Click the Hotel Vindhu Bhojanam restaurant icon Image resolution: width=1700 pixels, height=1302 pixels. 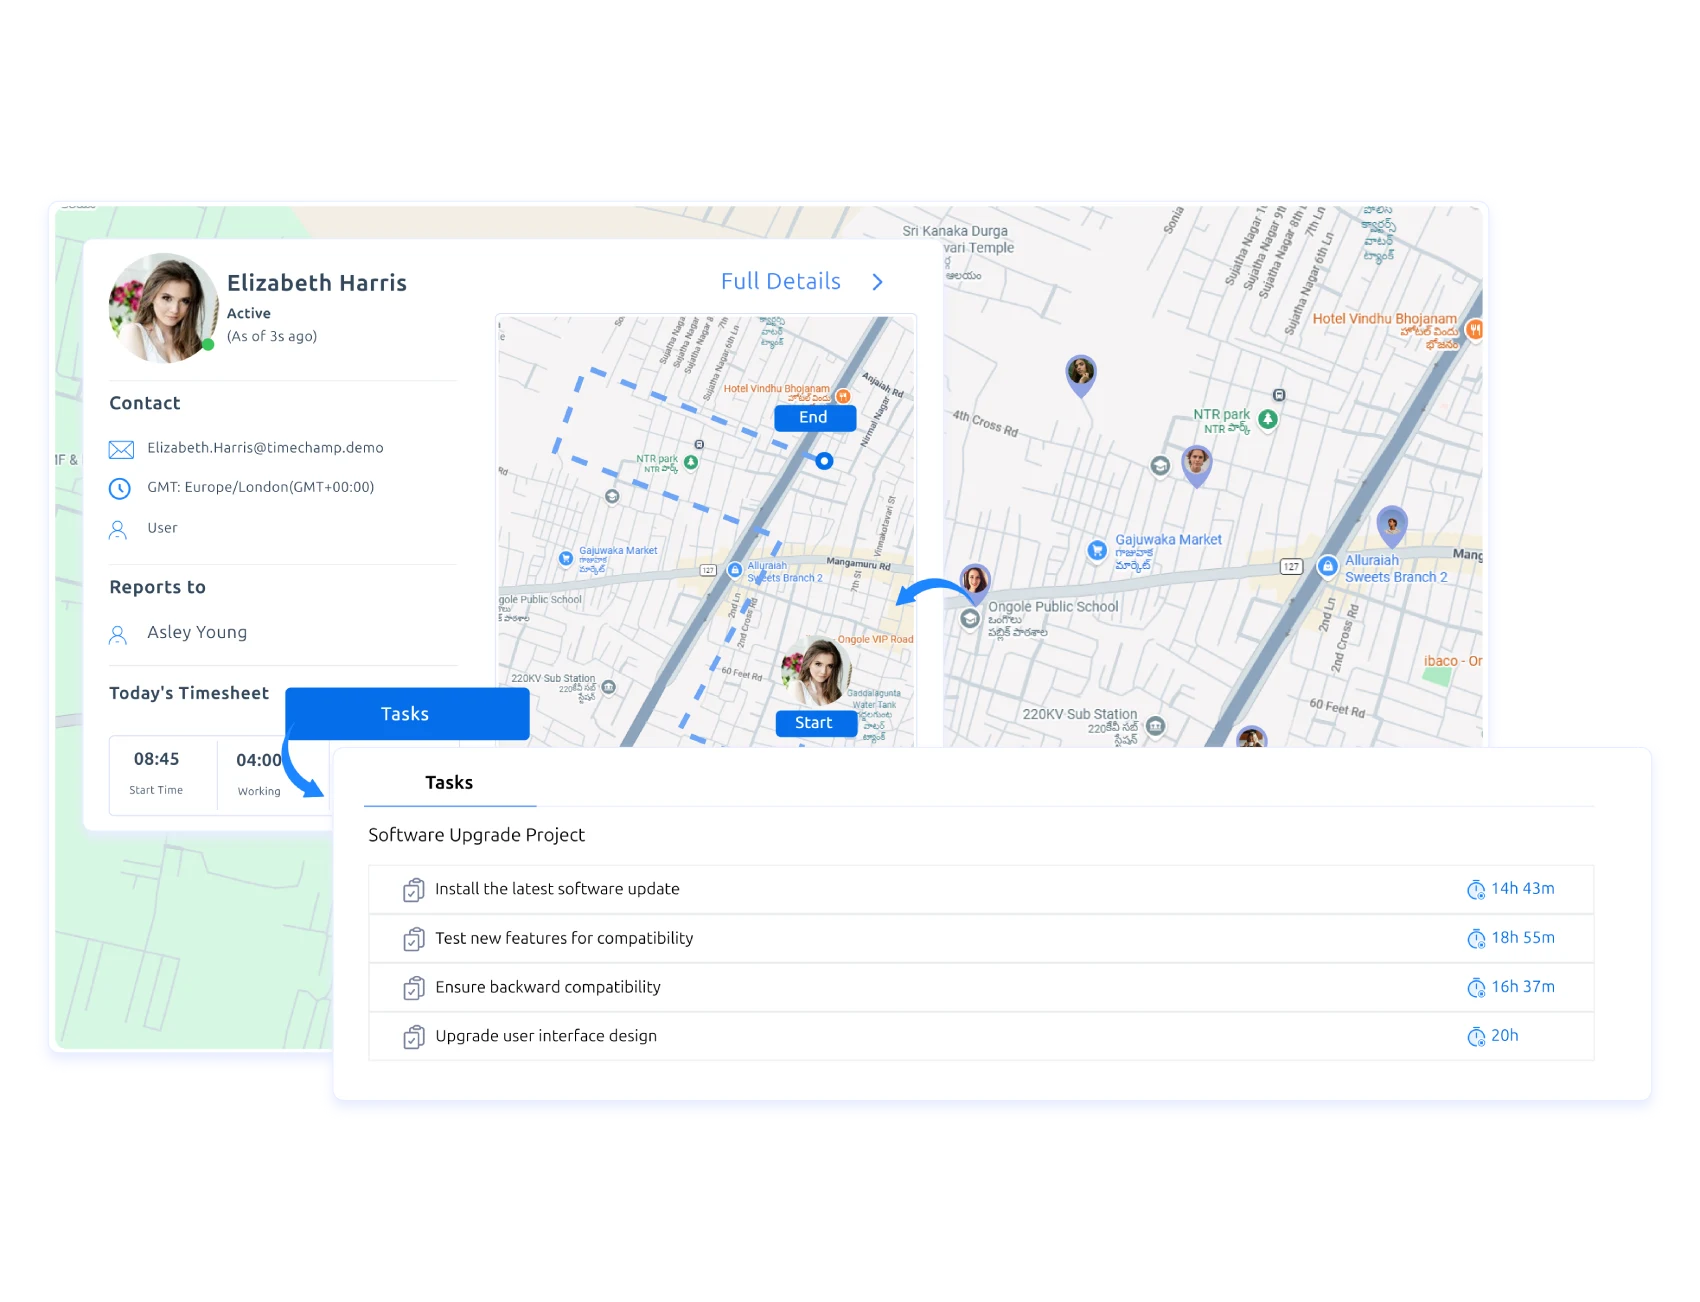[x=1477, y=330]
